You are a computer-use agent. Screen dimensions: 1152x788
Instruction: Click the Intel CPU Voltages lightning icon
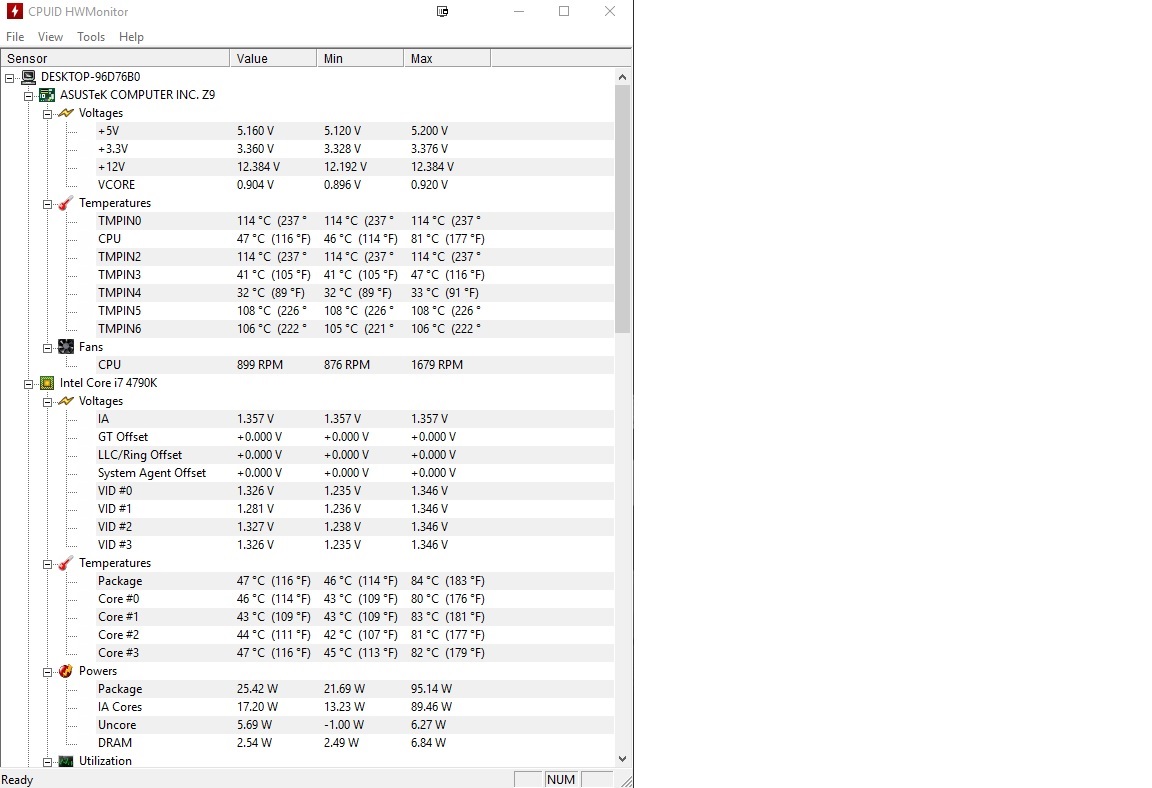point(66,401)
